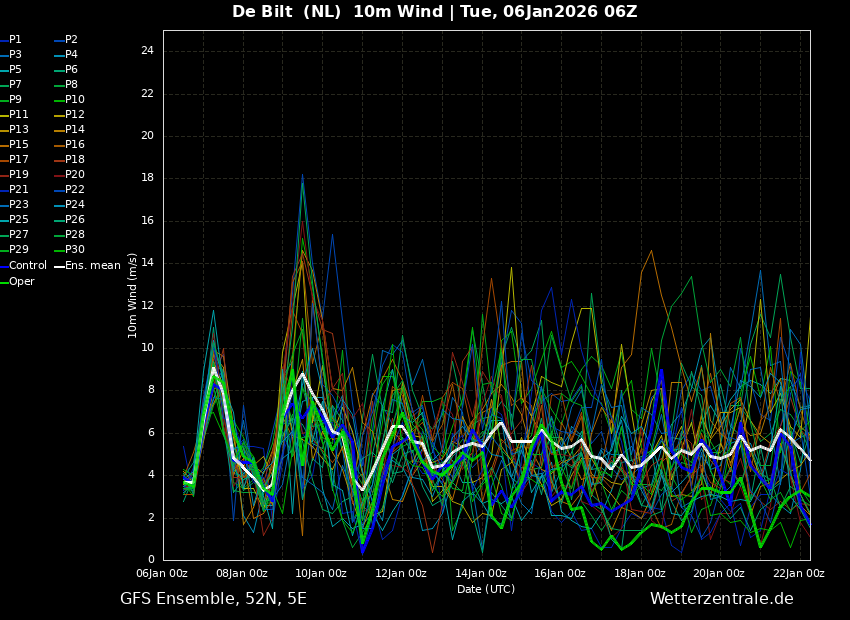Click the P1 legend entry

click(x=10, y=40)
